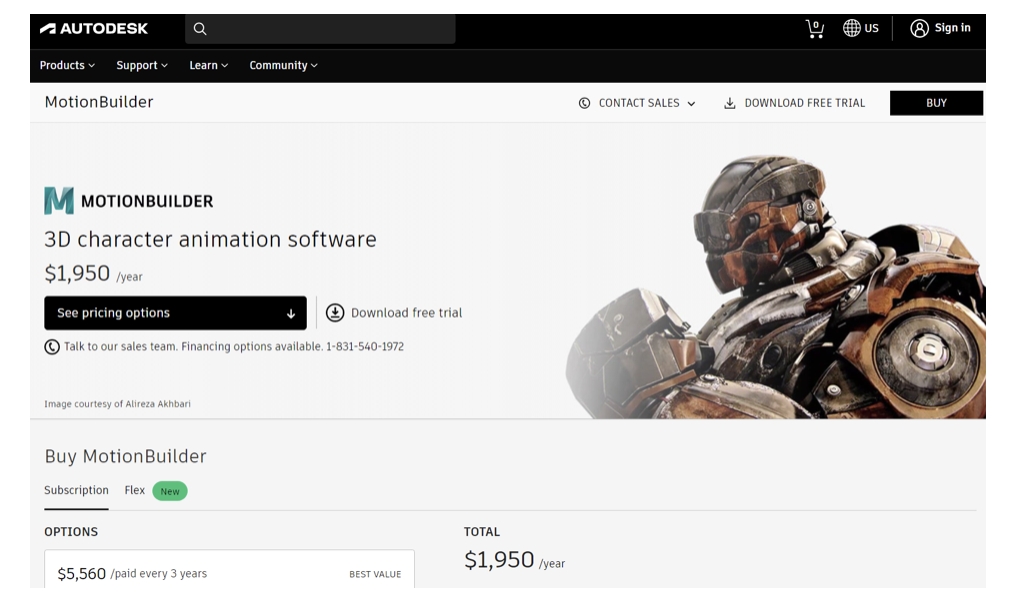
Task: Click the search magnifier icon
Action: (x=200, y=29)
